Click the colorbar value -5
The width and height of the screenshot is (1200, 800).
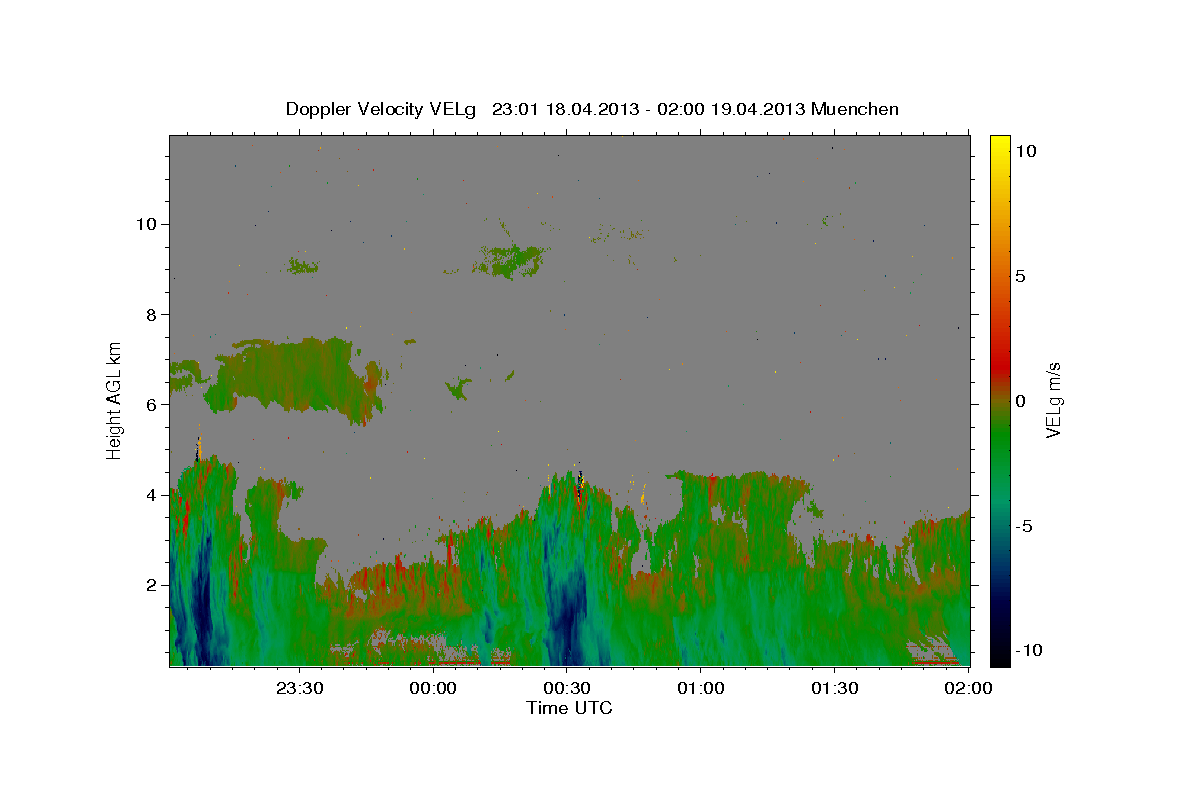coord(1025,526)
